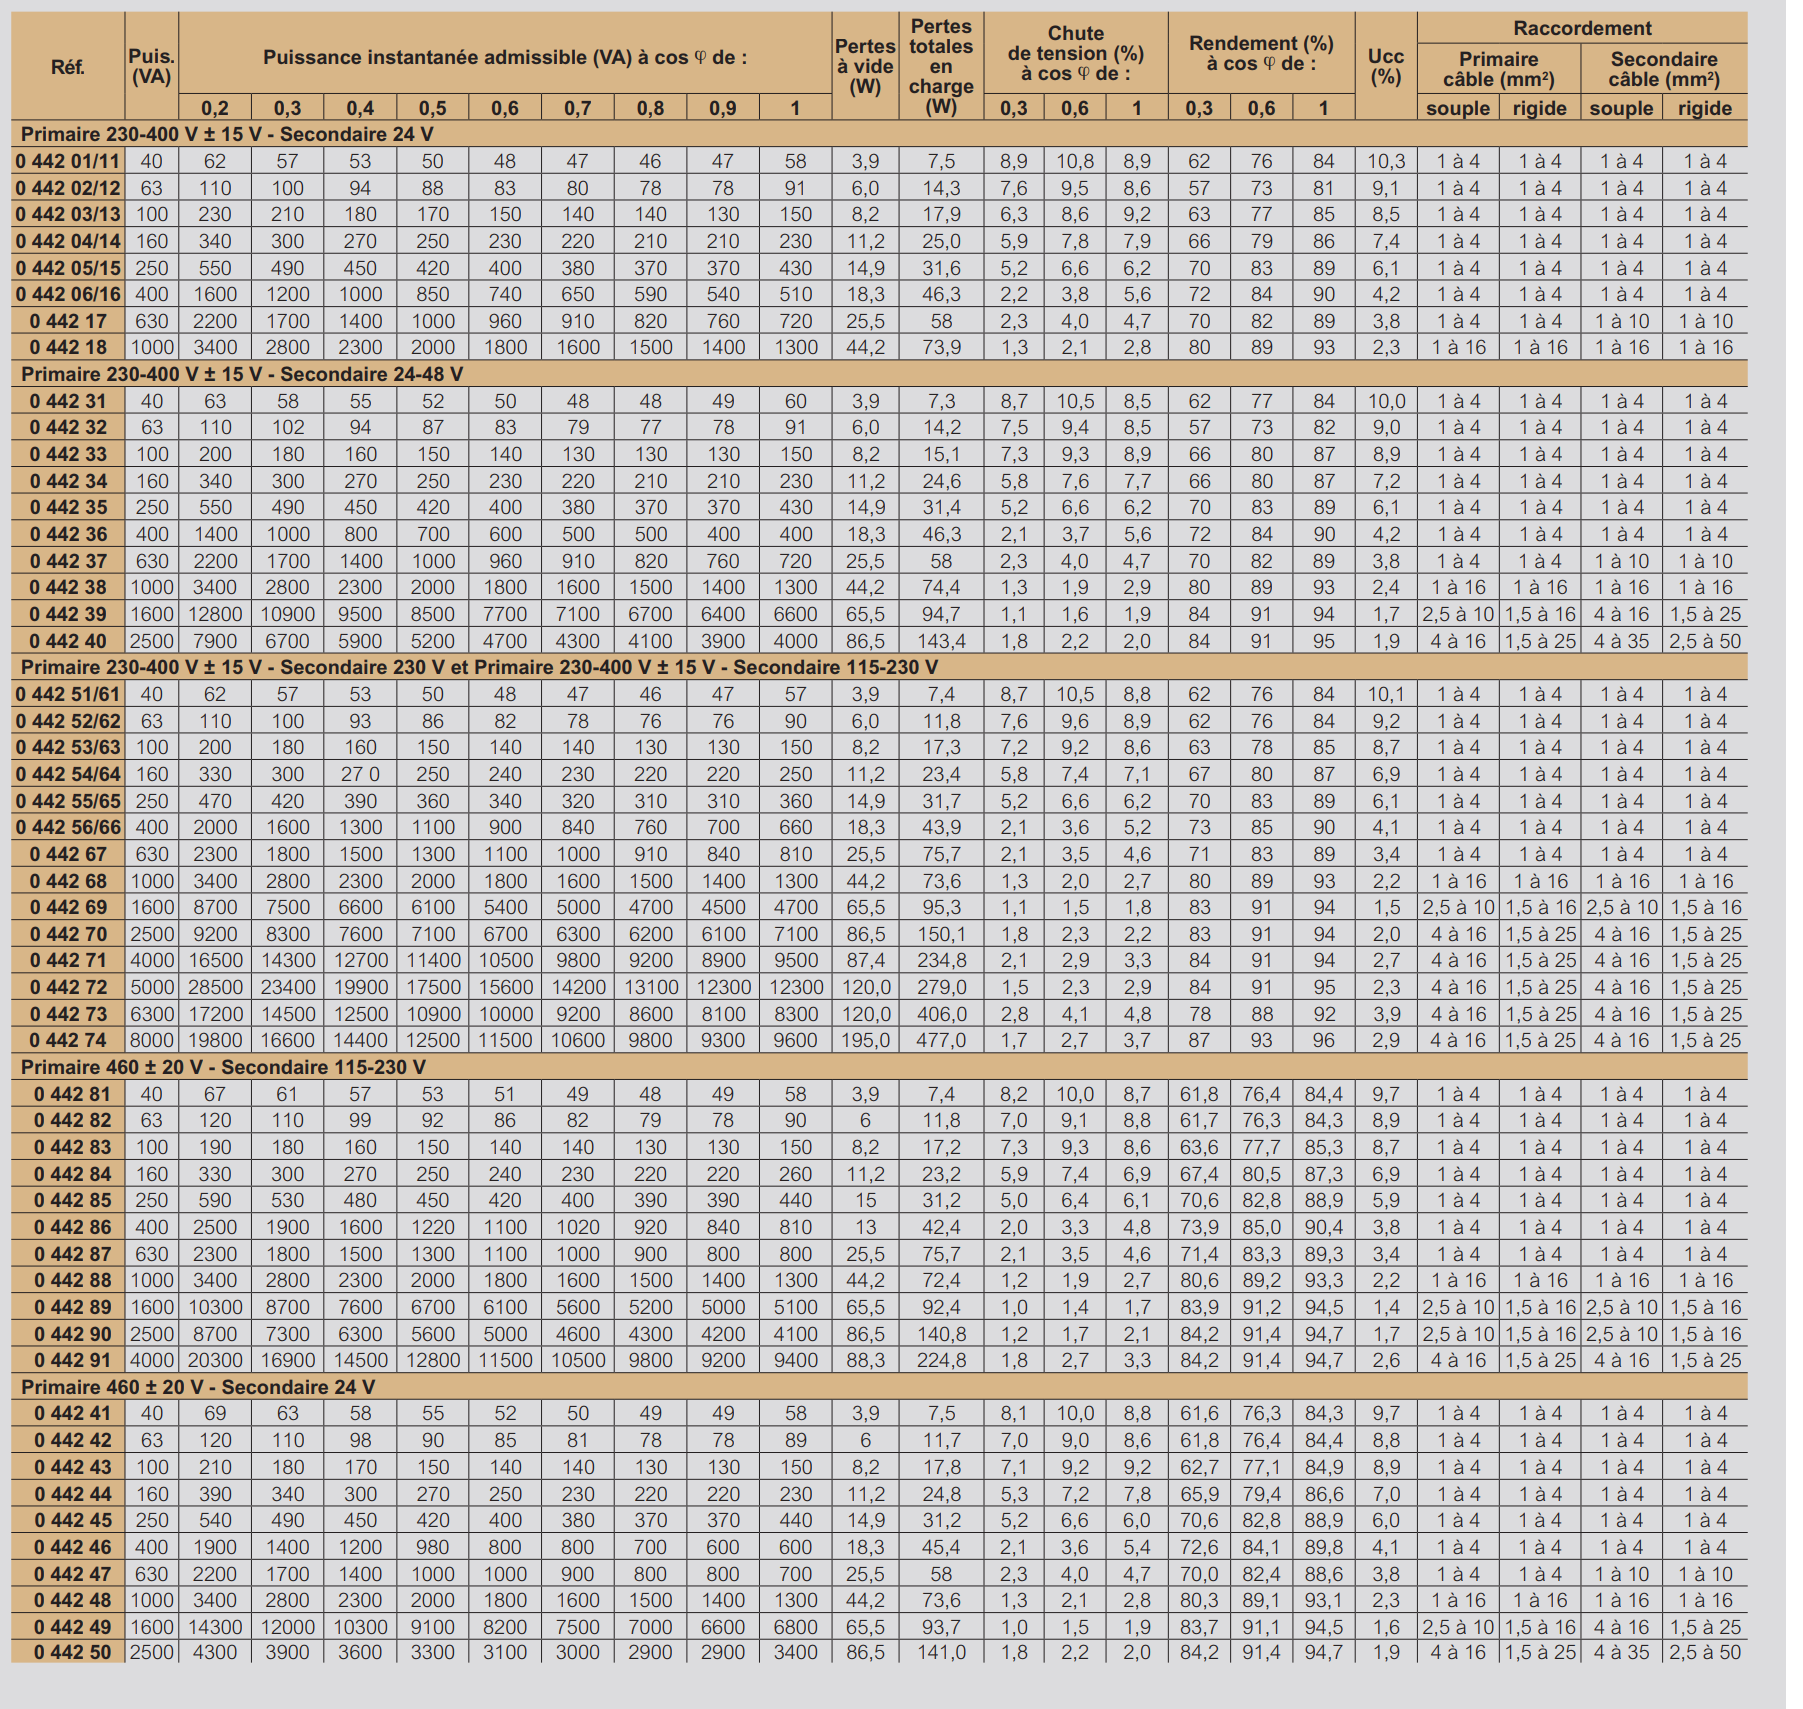Select reference '0 442 06/16'
Image resolution: width=1803 pixels, height=1709 pixels.
[x=68, y=294]
